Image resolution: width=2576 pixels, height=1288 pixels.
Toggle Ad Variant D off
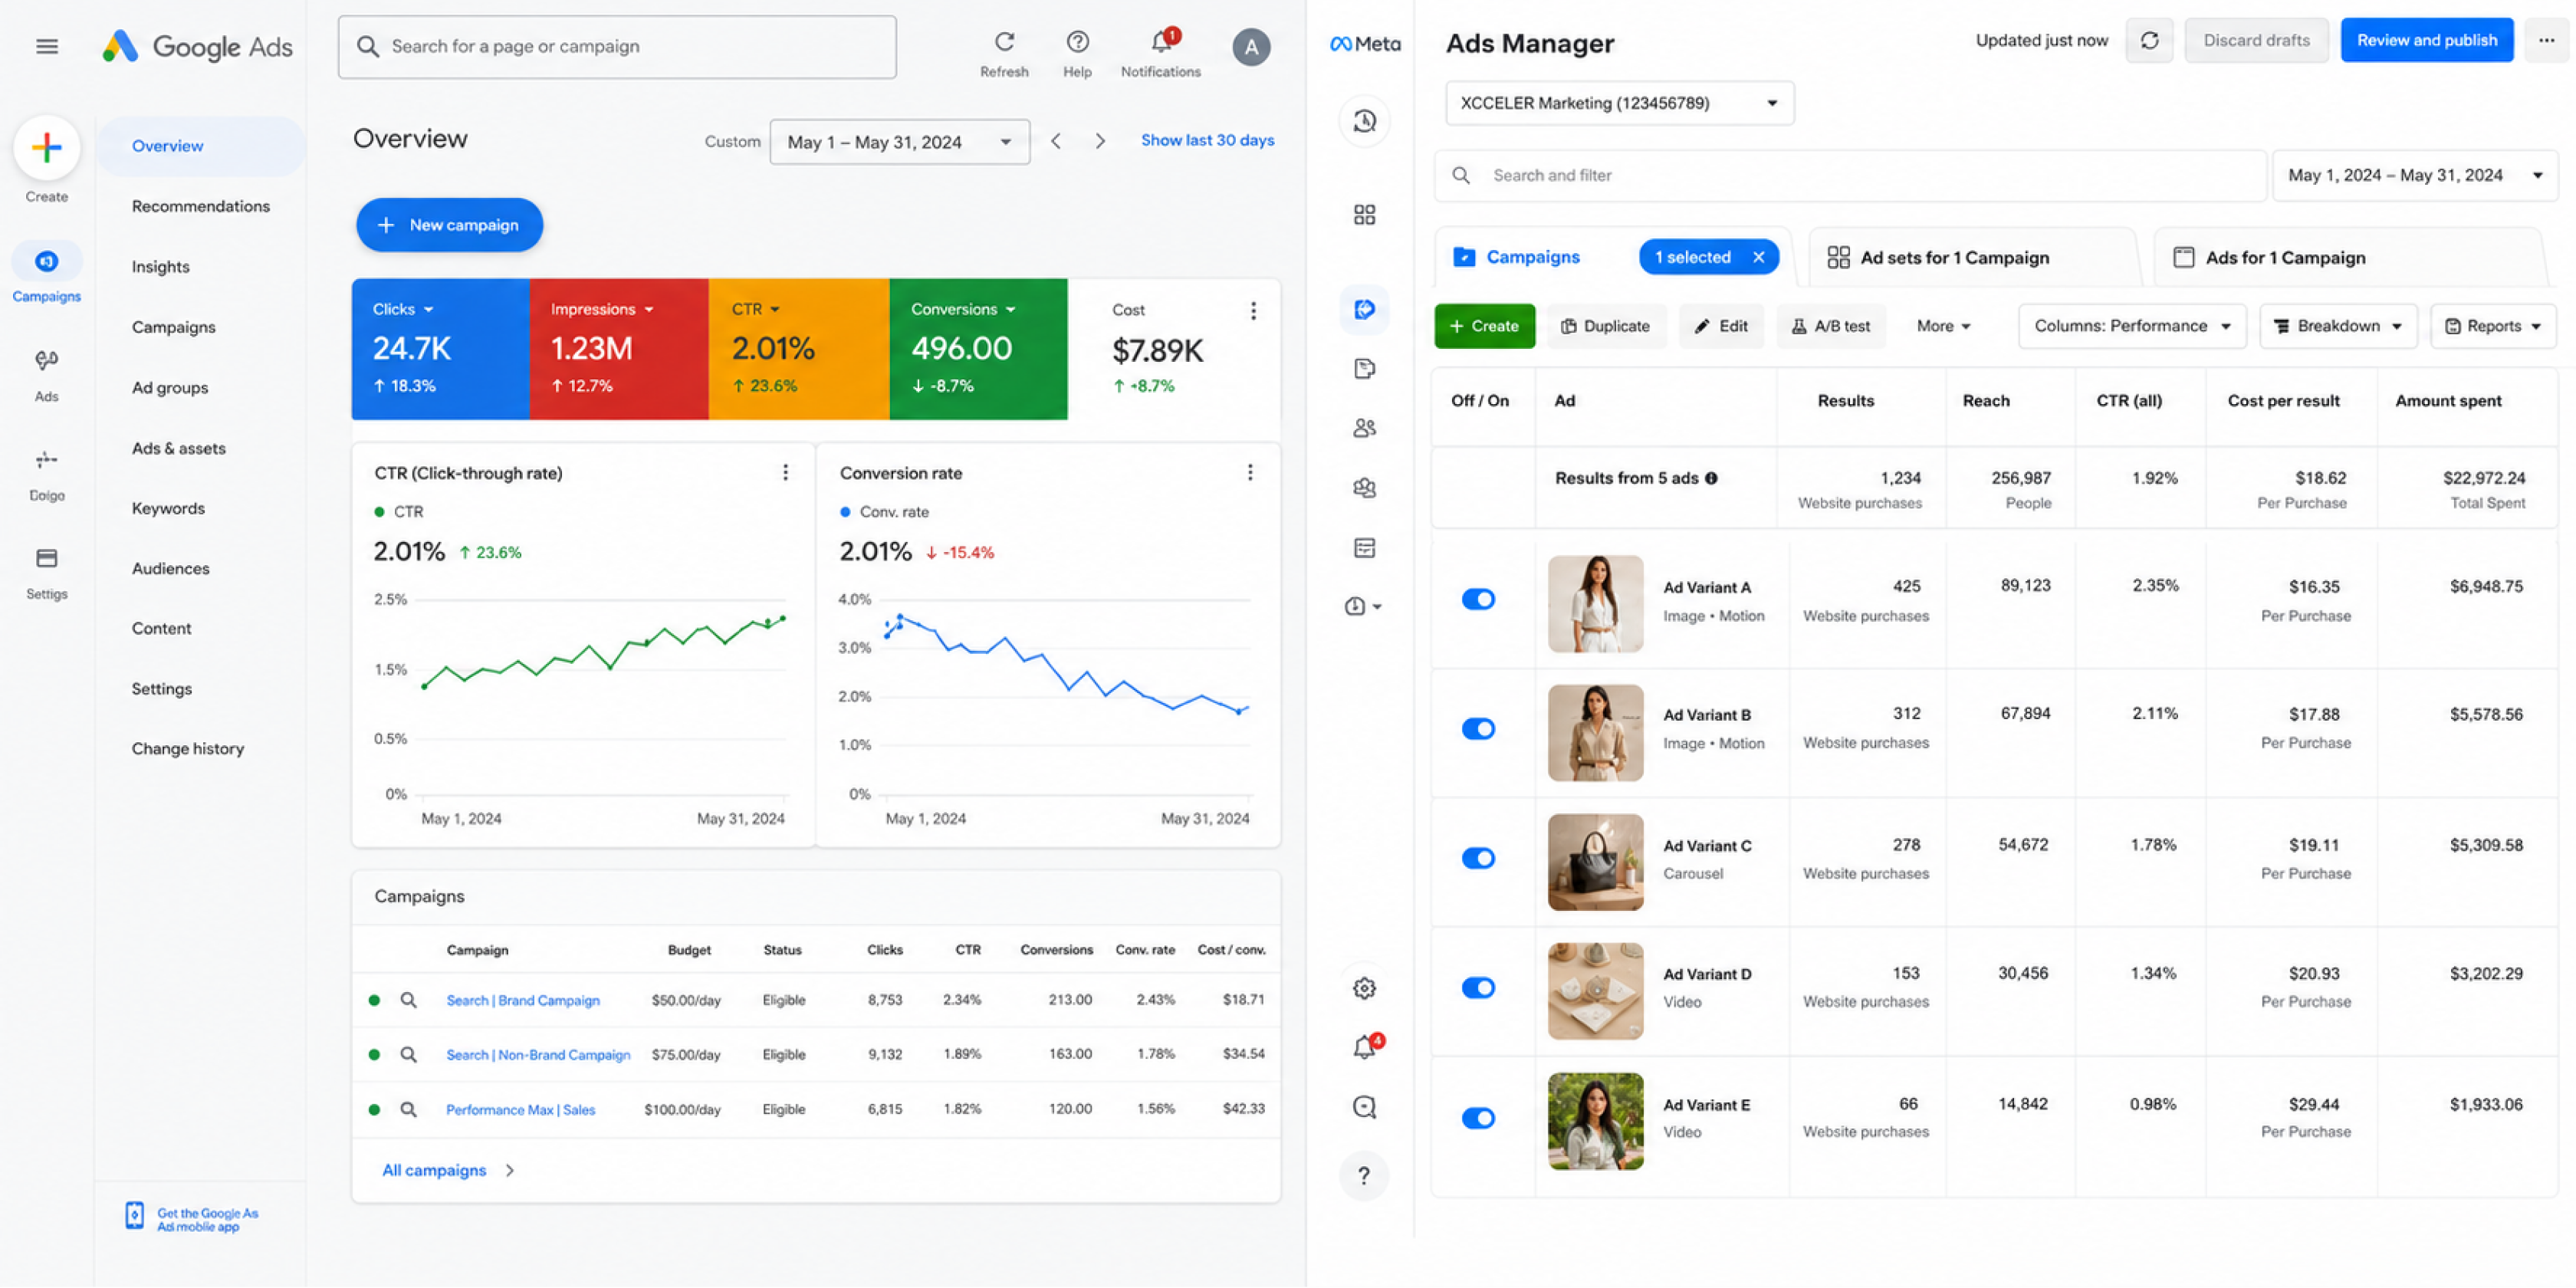1478,988
